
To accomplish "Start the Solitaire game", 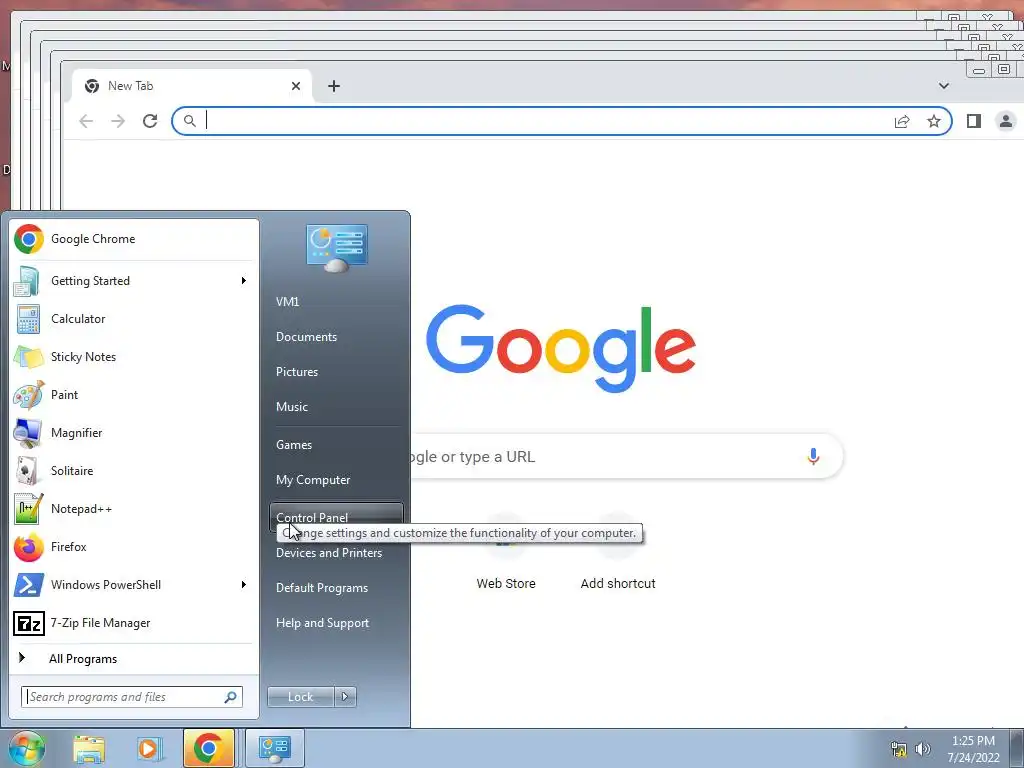I will [x=134, y=471].
